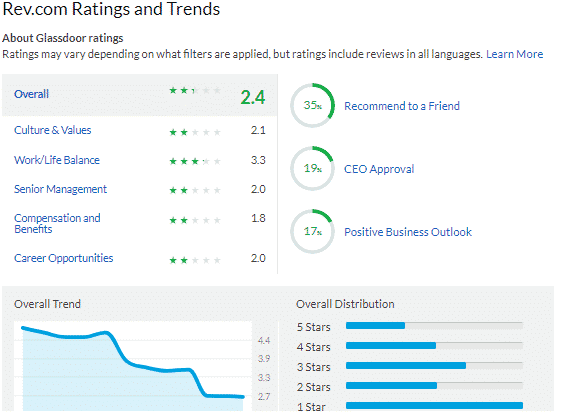565x420 pixels.
Task: Click the 1 Star label
Action: [311, 407]
